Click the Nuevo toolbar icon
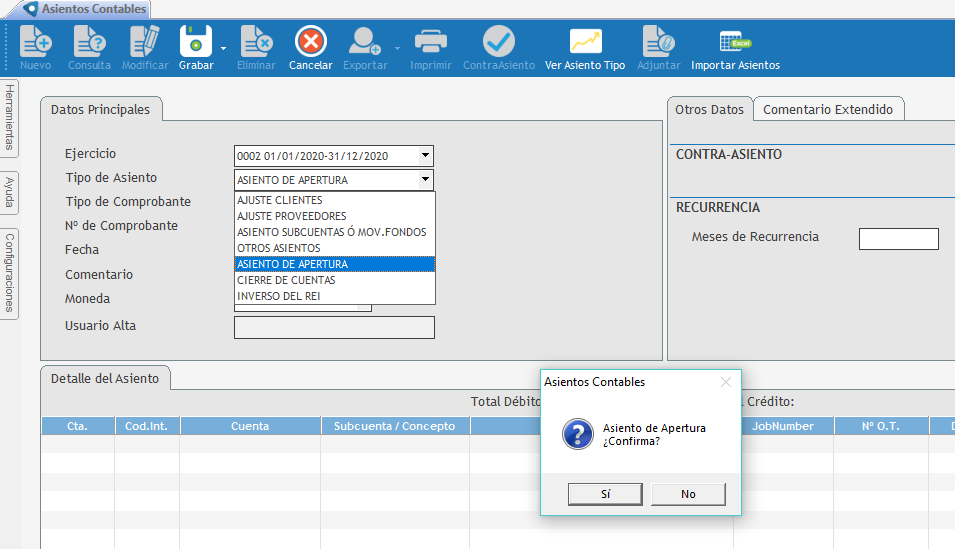The width and height of the screenshot is (955, 549). [x=35, y=42]
